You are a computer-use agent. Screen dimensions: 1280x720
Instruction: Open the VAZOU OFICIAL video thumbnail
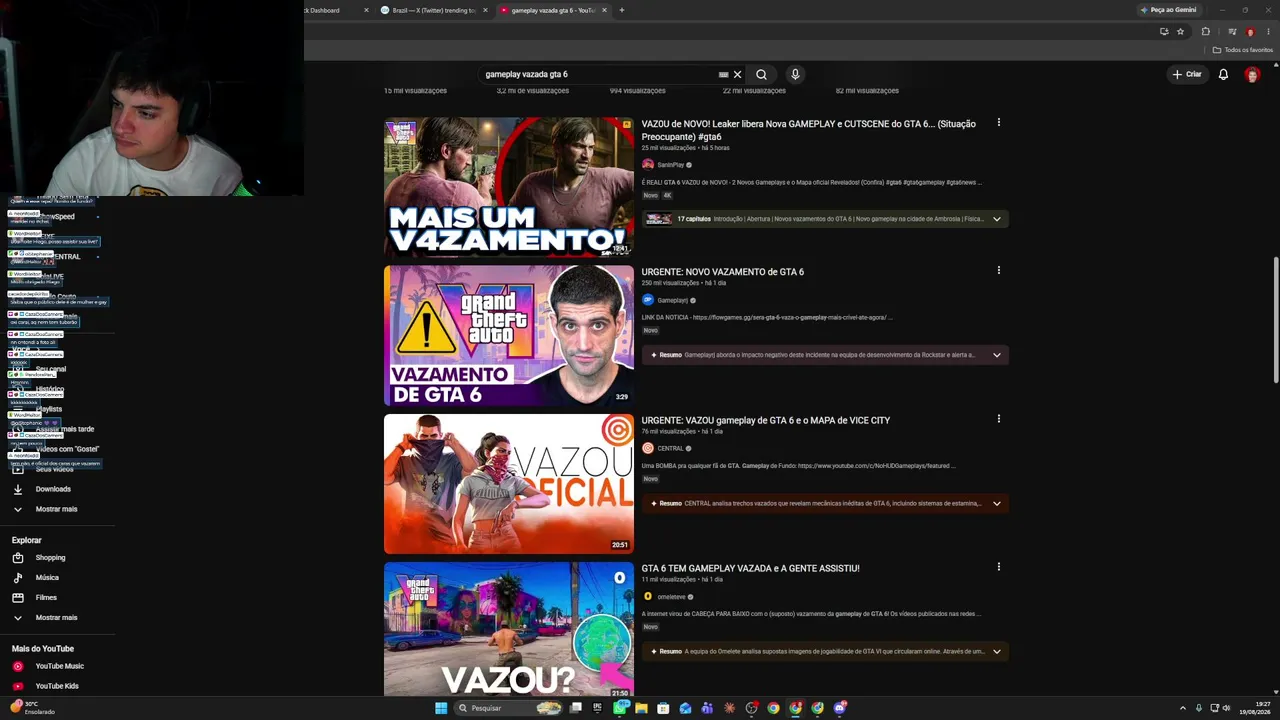coord(509,483)
